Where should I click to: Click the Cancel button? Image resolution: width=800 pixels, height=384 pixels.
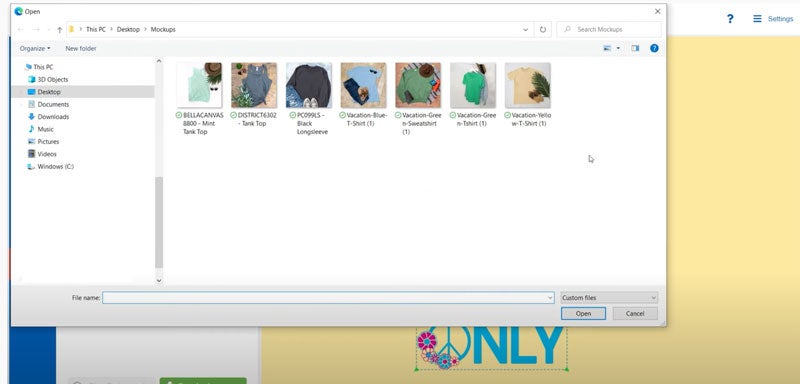pos(635,314)
